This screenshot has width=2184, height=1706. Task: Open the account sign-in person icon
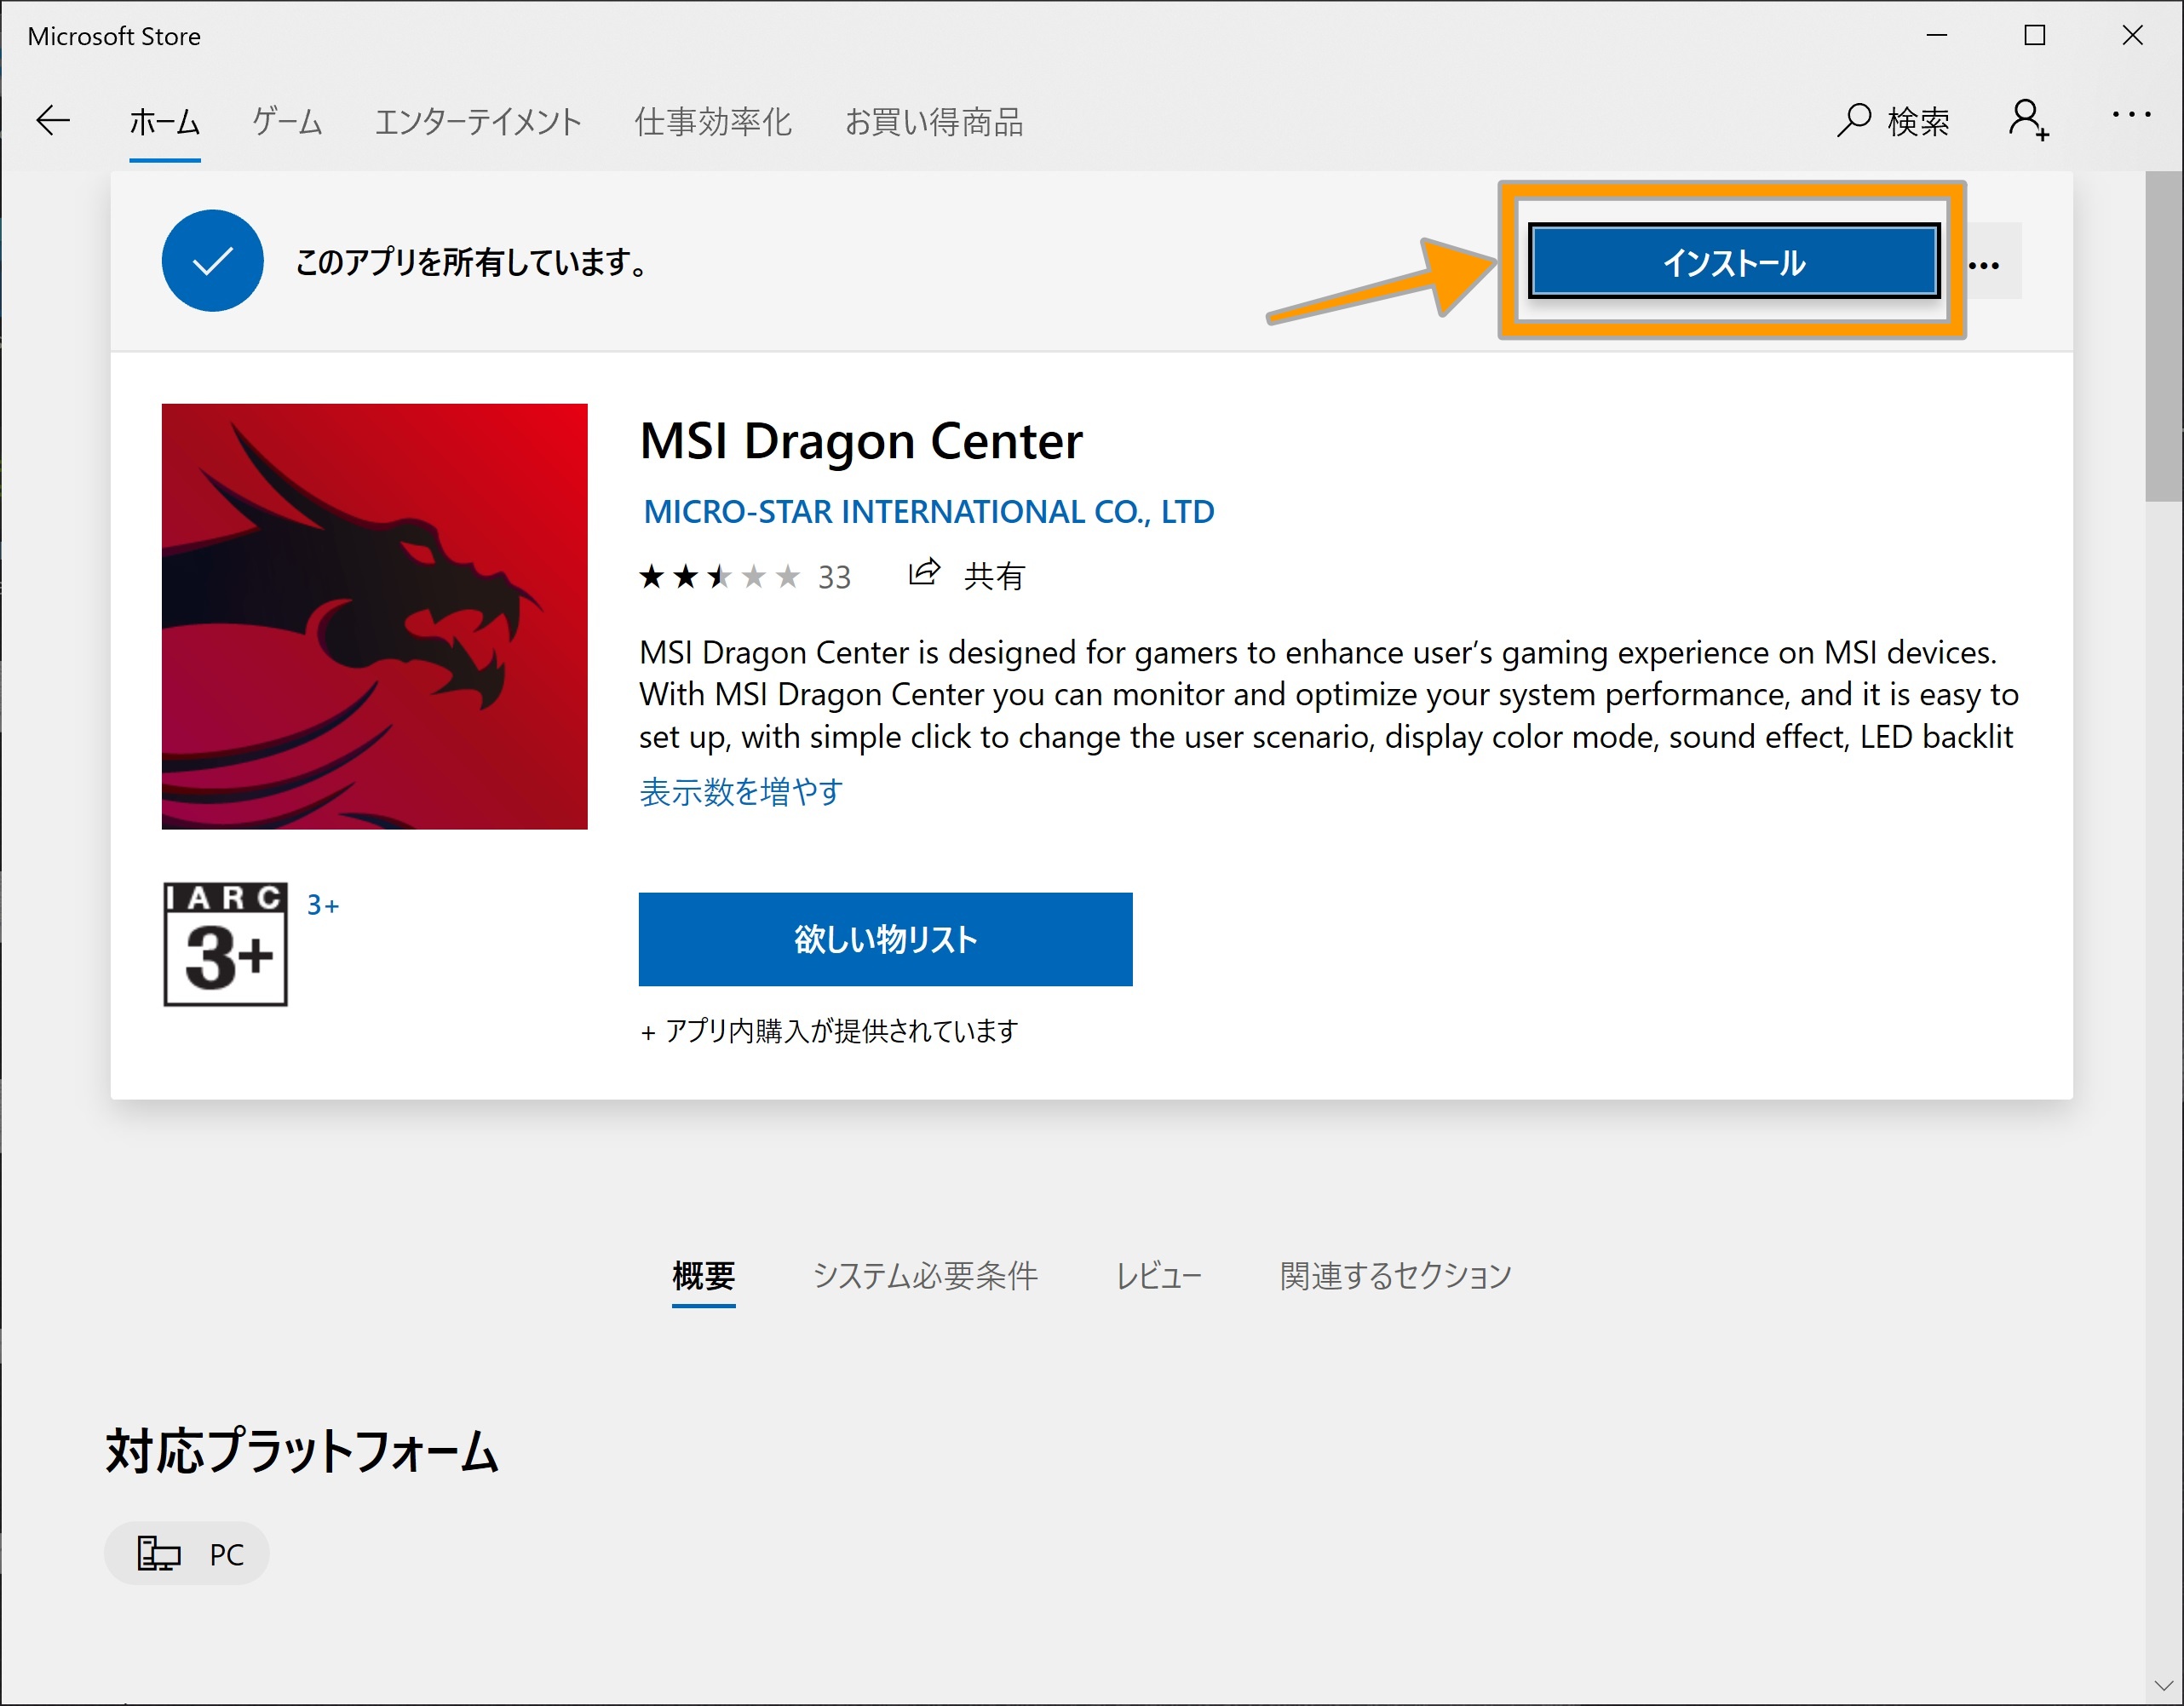(2029, 121)
